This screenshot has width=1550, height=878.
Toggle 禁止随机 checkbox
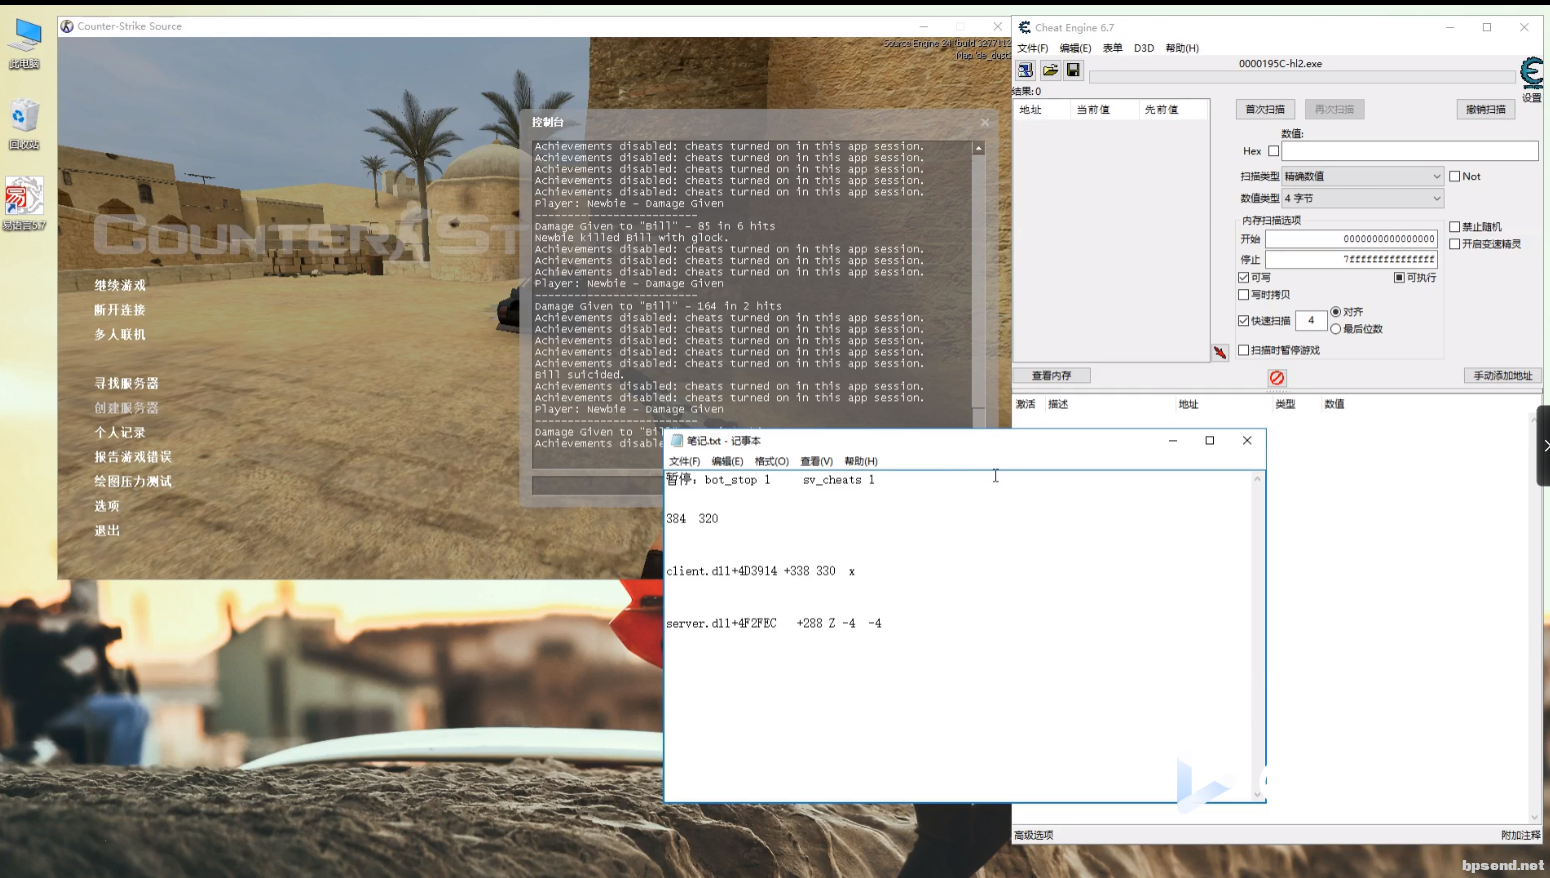point(1455,227)
